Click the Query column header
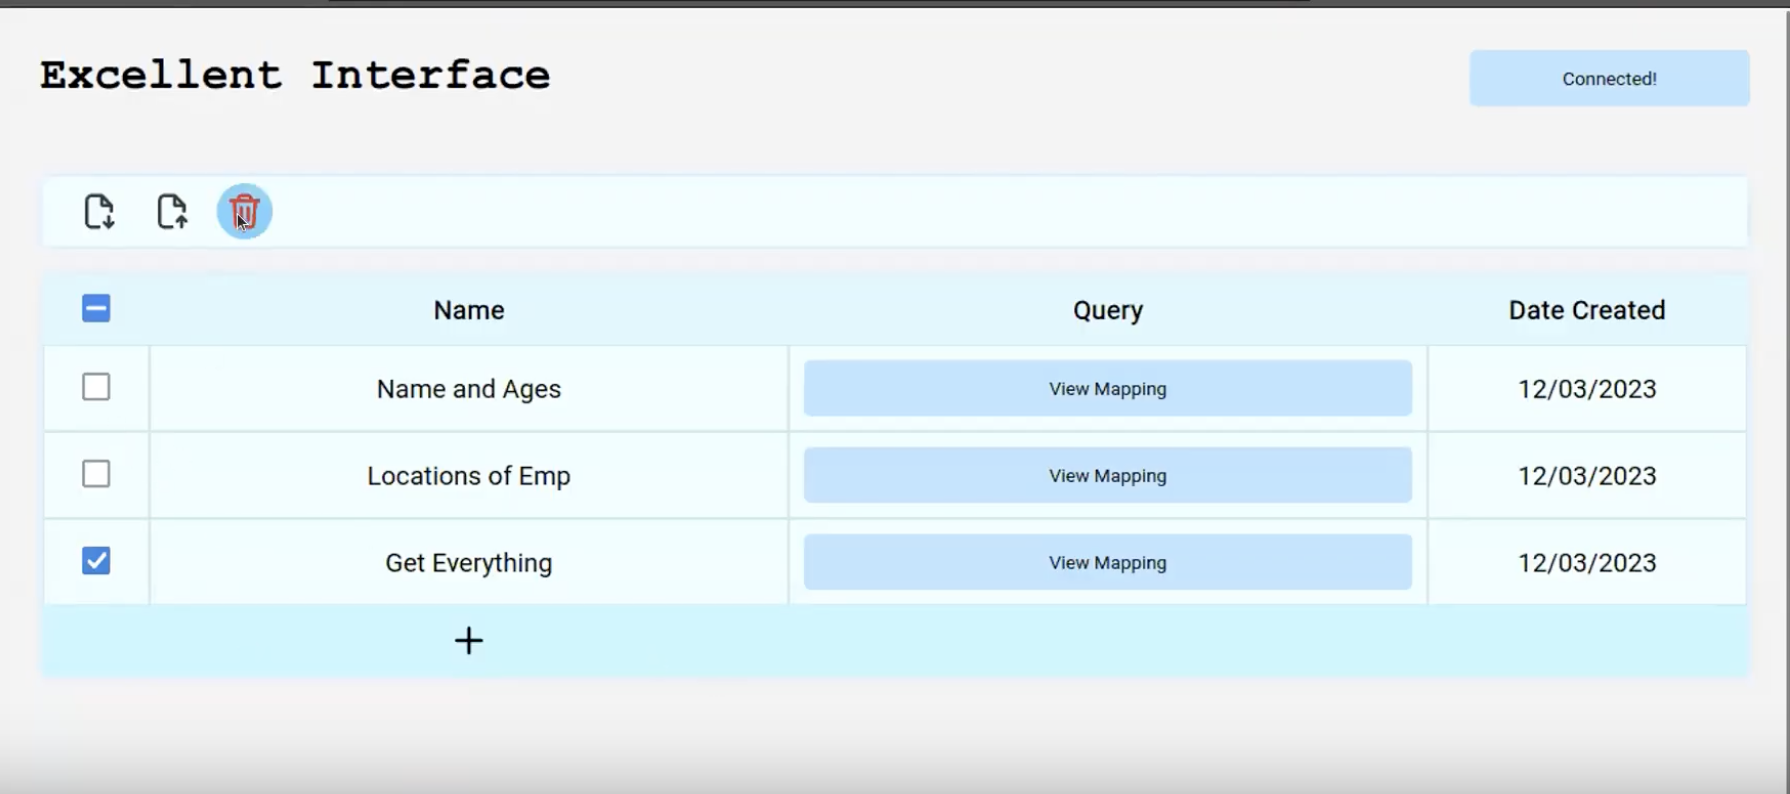 1107,310
